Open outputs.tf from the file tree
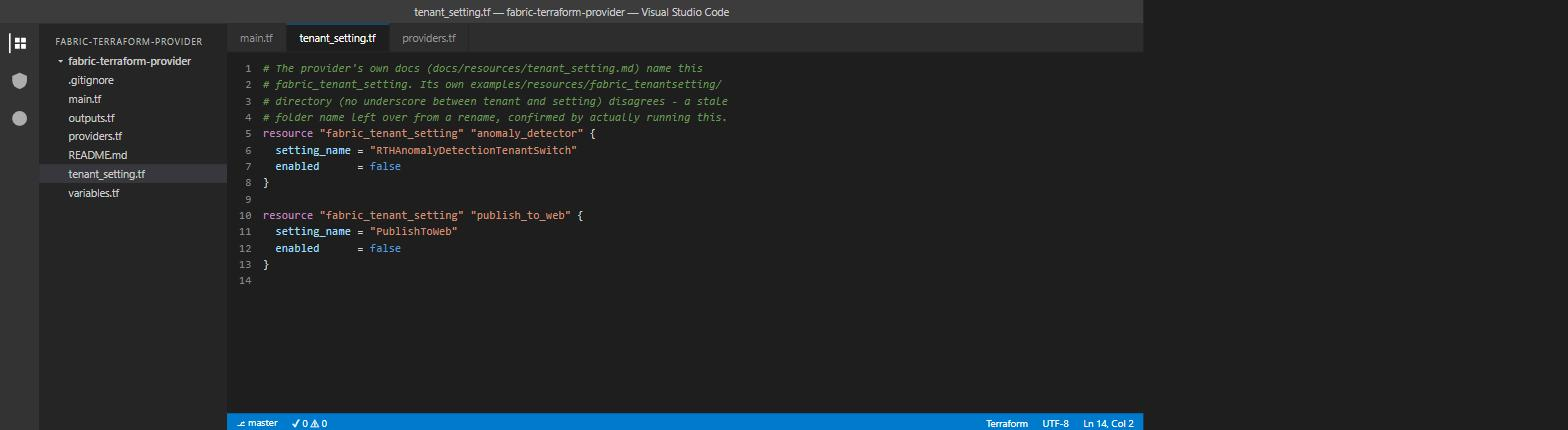Image resolution: width=1568 pixels, height=430 pixels. (x=91, y=118)
